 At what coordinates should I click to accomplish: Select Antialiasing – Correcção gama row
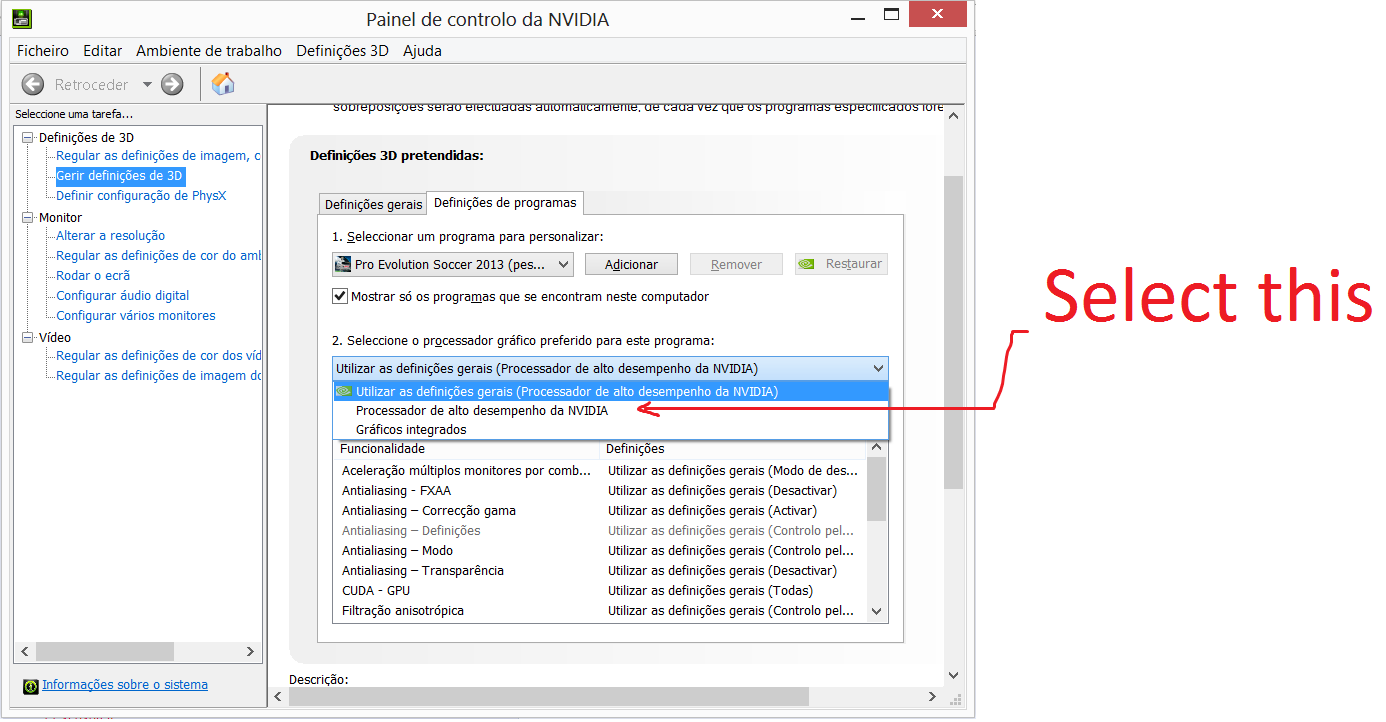coord(600,511)
